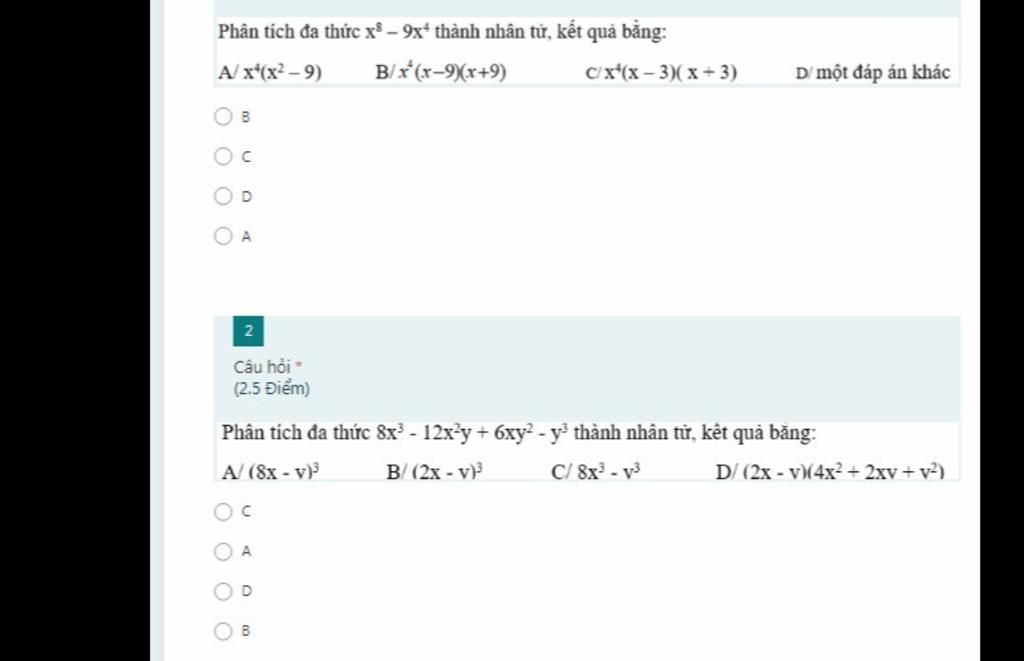Click the letter D label in question 2

[246, 591]
